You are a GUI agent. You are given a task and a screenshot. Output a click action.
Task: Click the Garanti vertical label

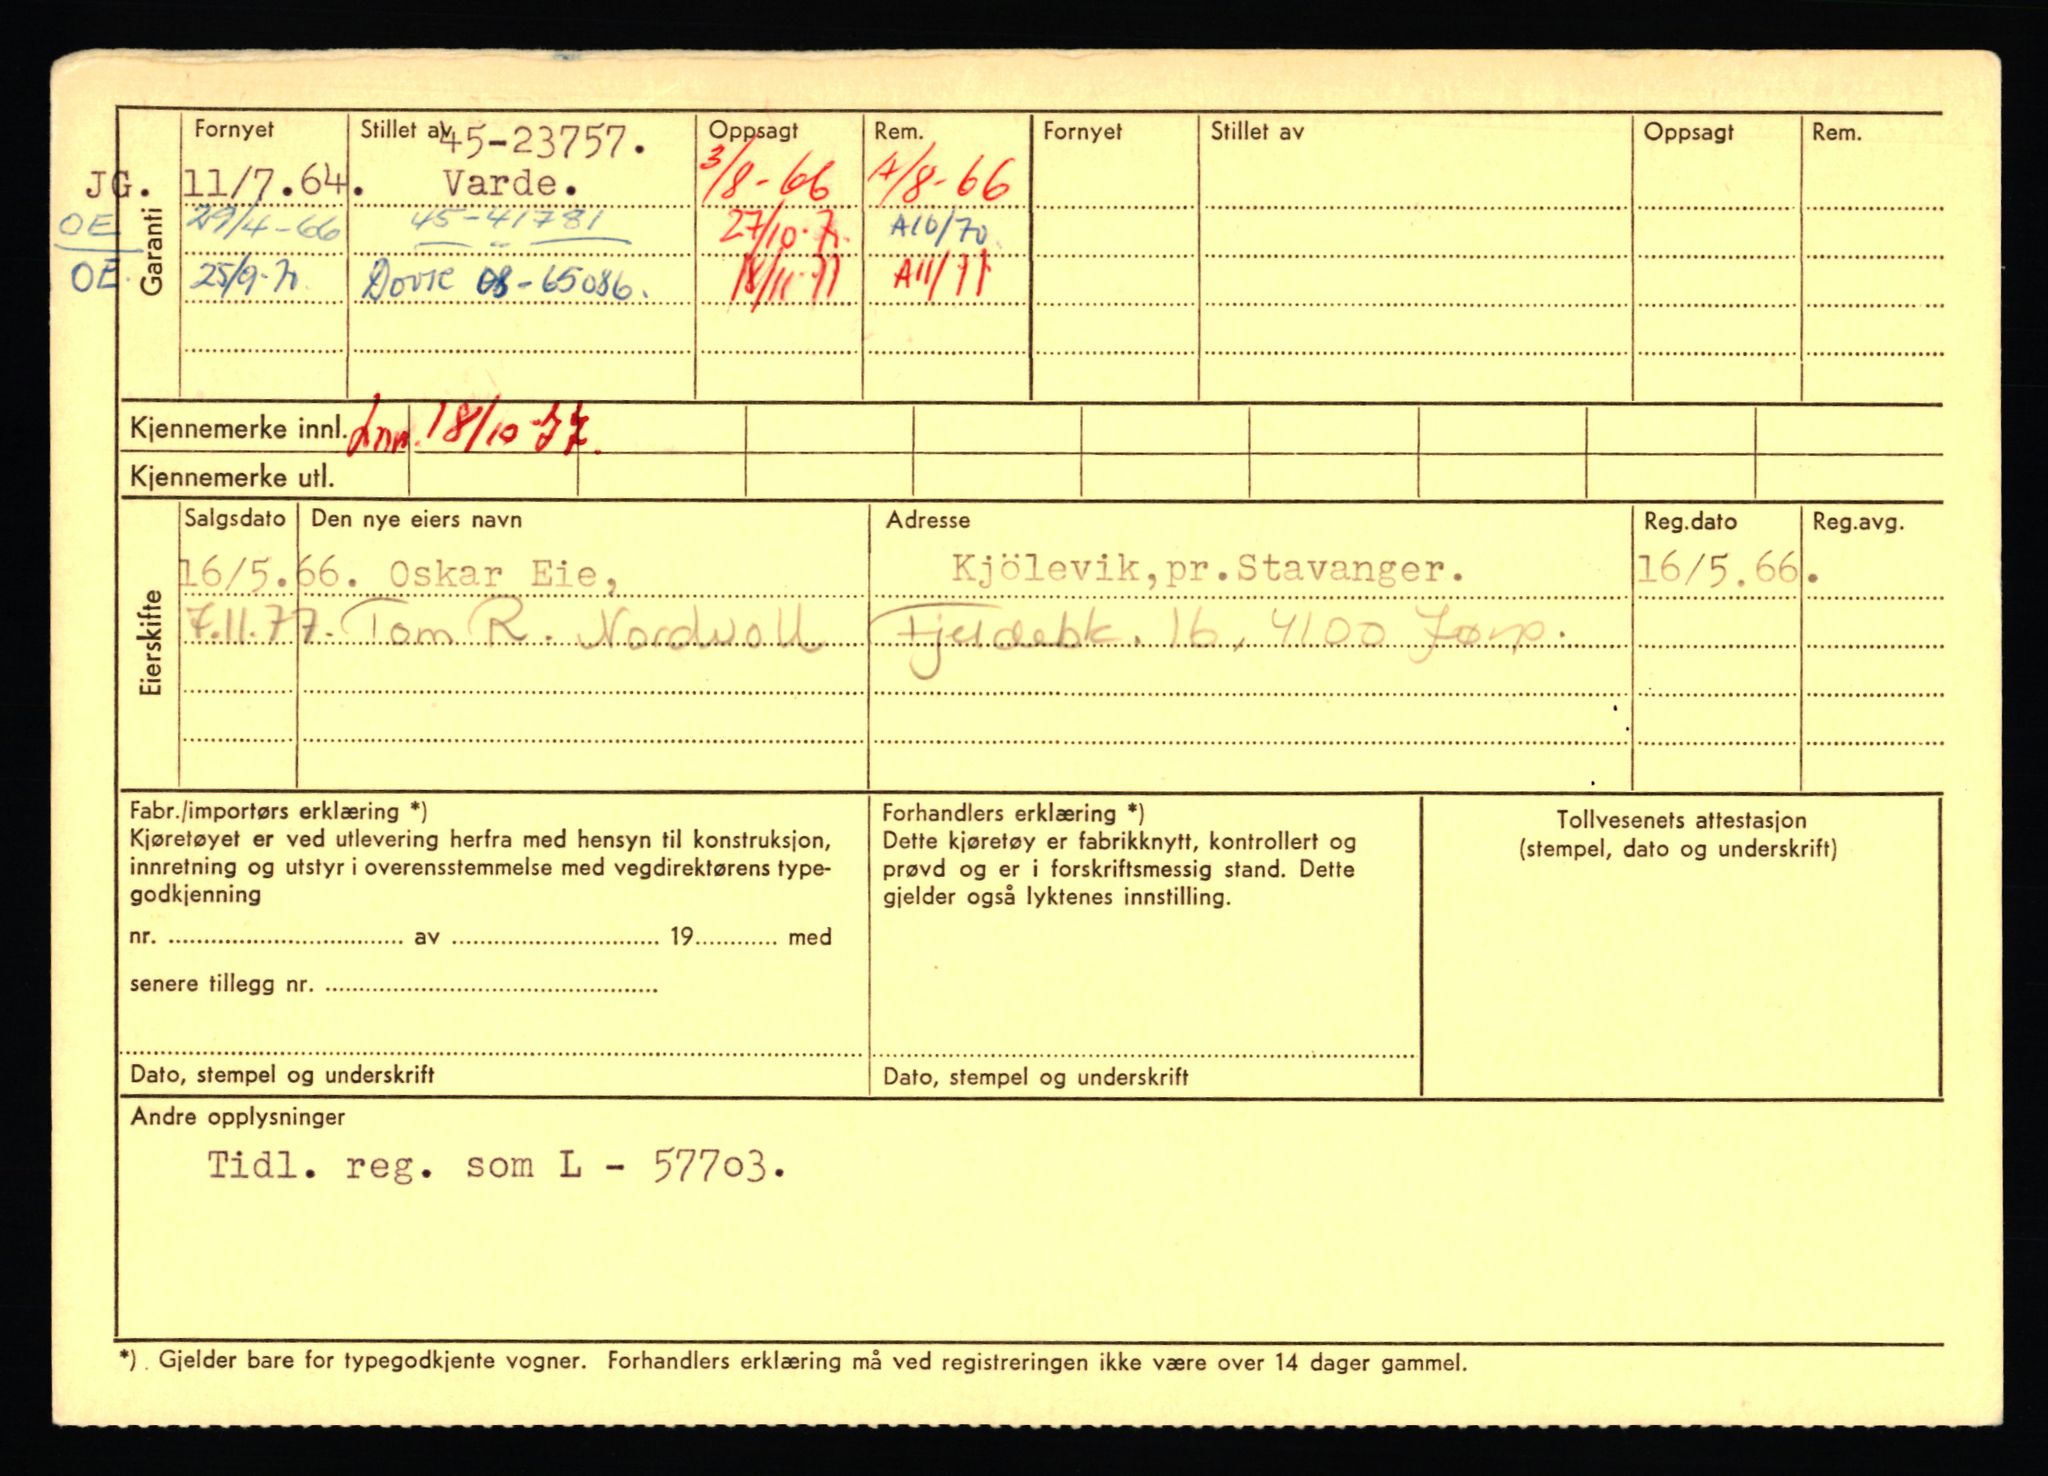point(151,251)
